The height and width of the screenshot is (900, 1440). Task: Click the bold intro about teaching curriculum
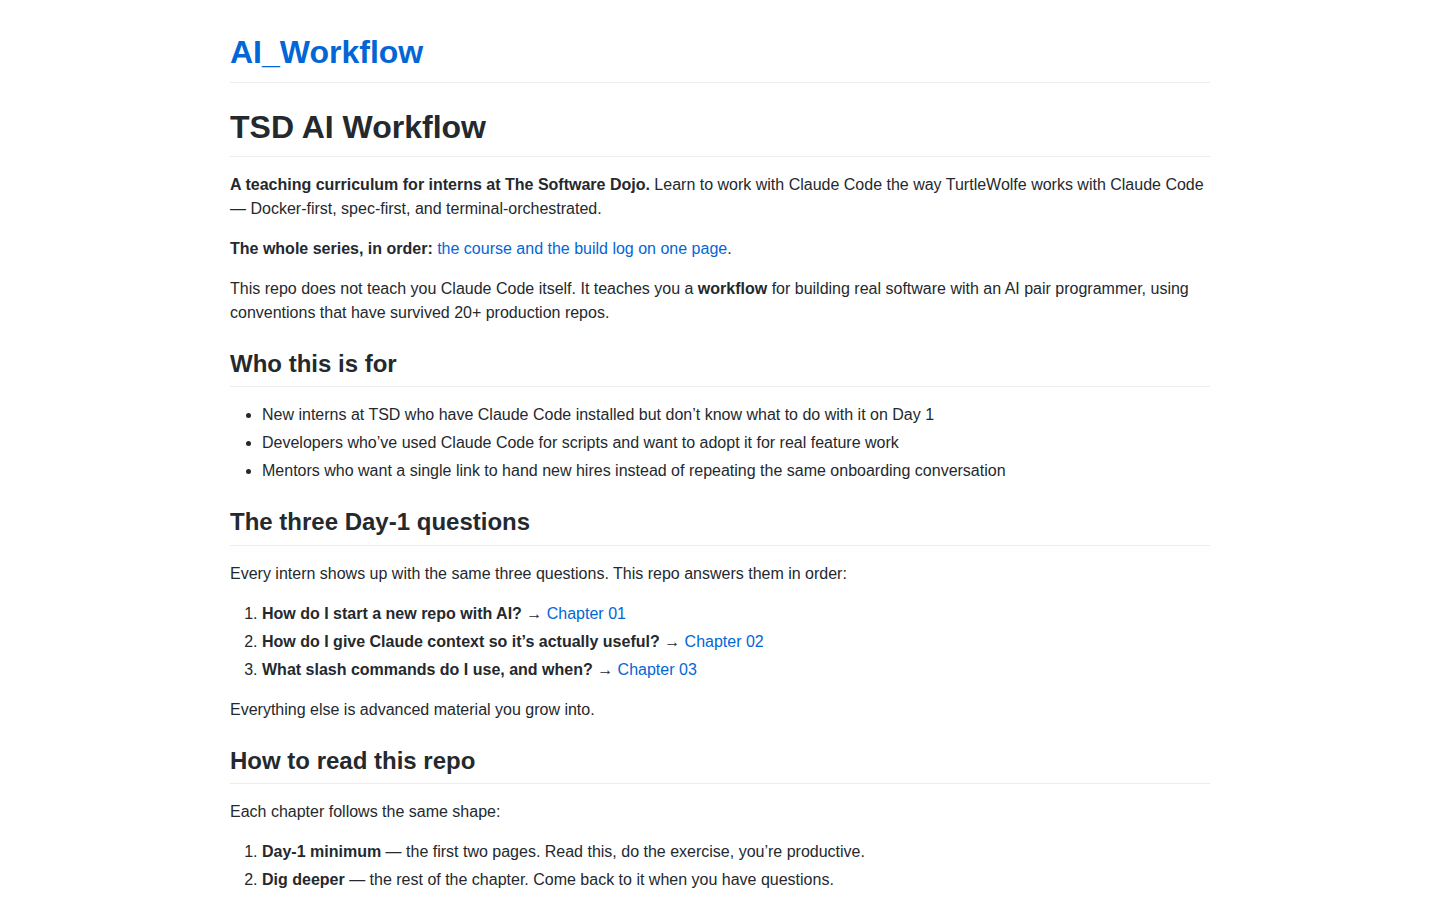coord(440,184)
